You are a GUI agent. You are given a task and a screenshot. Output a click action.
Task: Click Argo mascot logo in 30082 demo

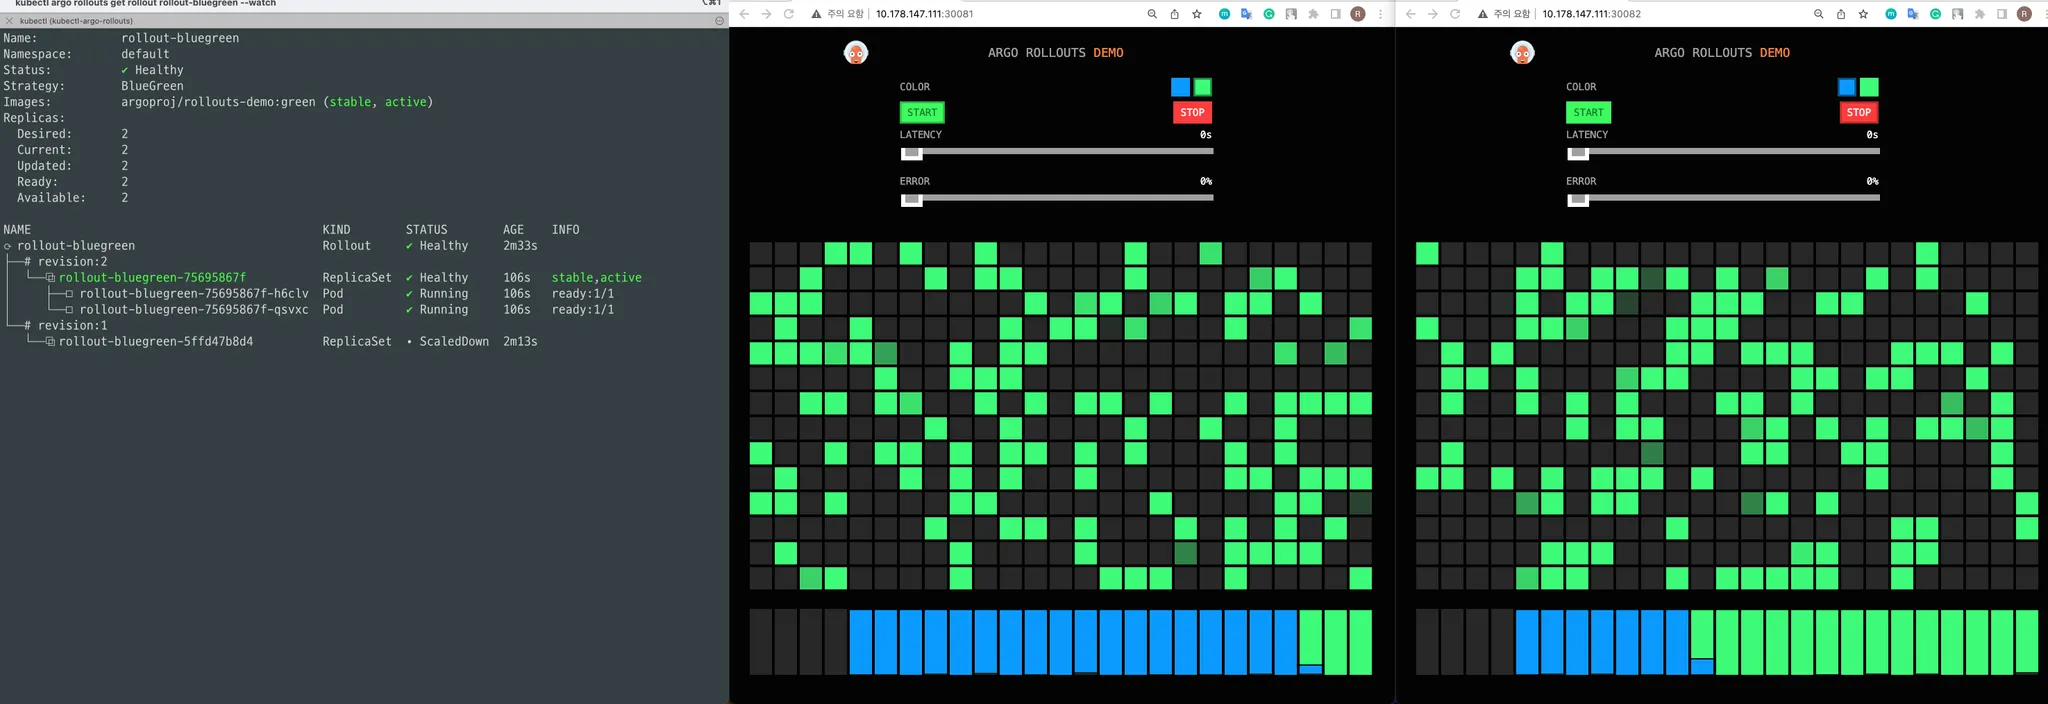point(1522,53)
